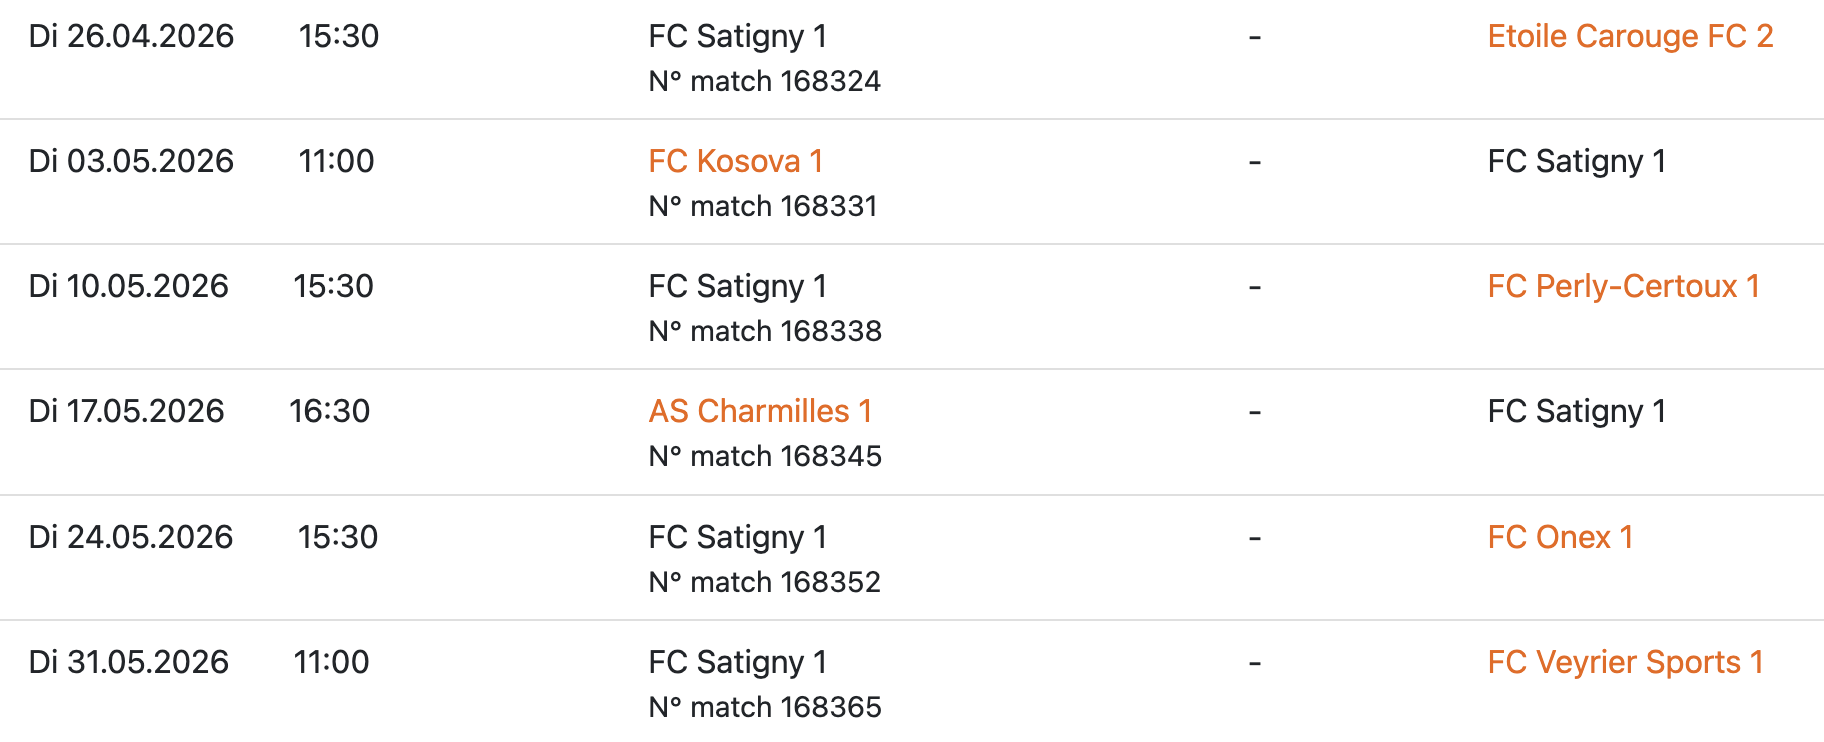Select the Di 03.05.2026 date cell

[131, 162]
